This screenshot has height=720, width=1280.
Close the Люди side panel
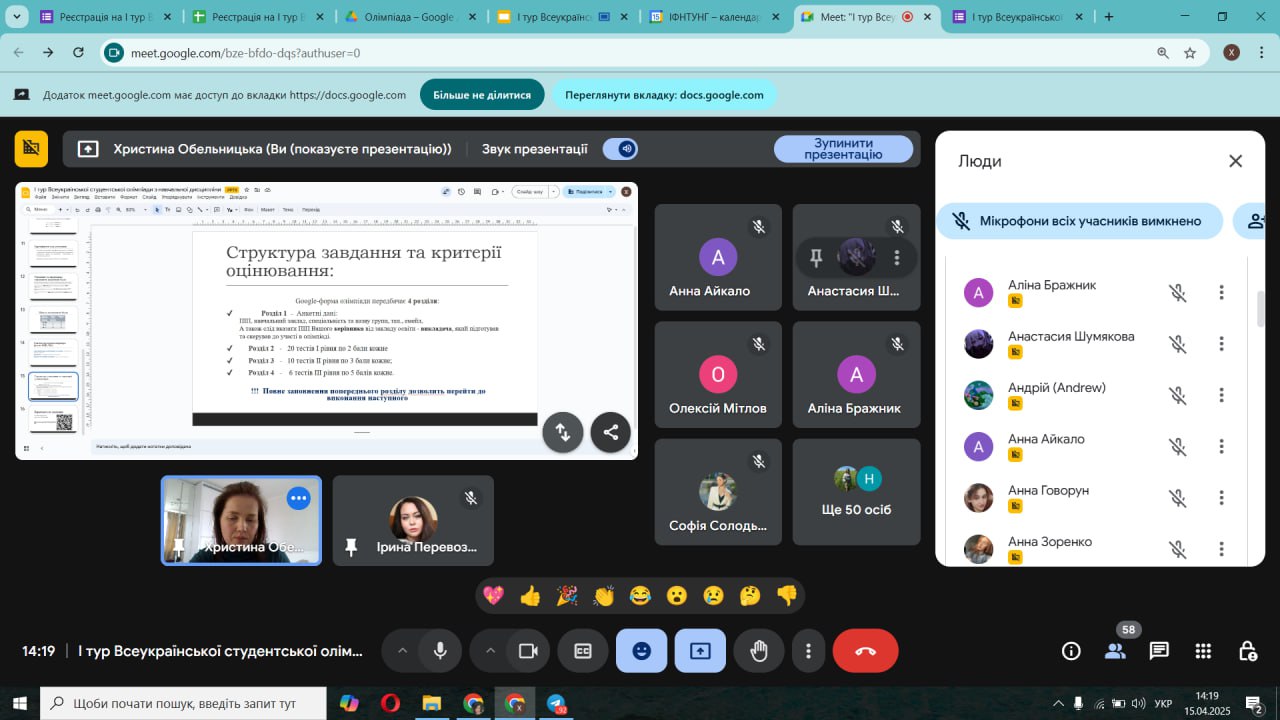coord(1235,161)
